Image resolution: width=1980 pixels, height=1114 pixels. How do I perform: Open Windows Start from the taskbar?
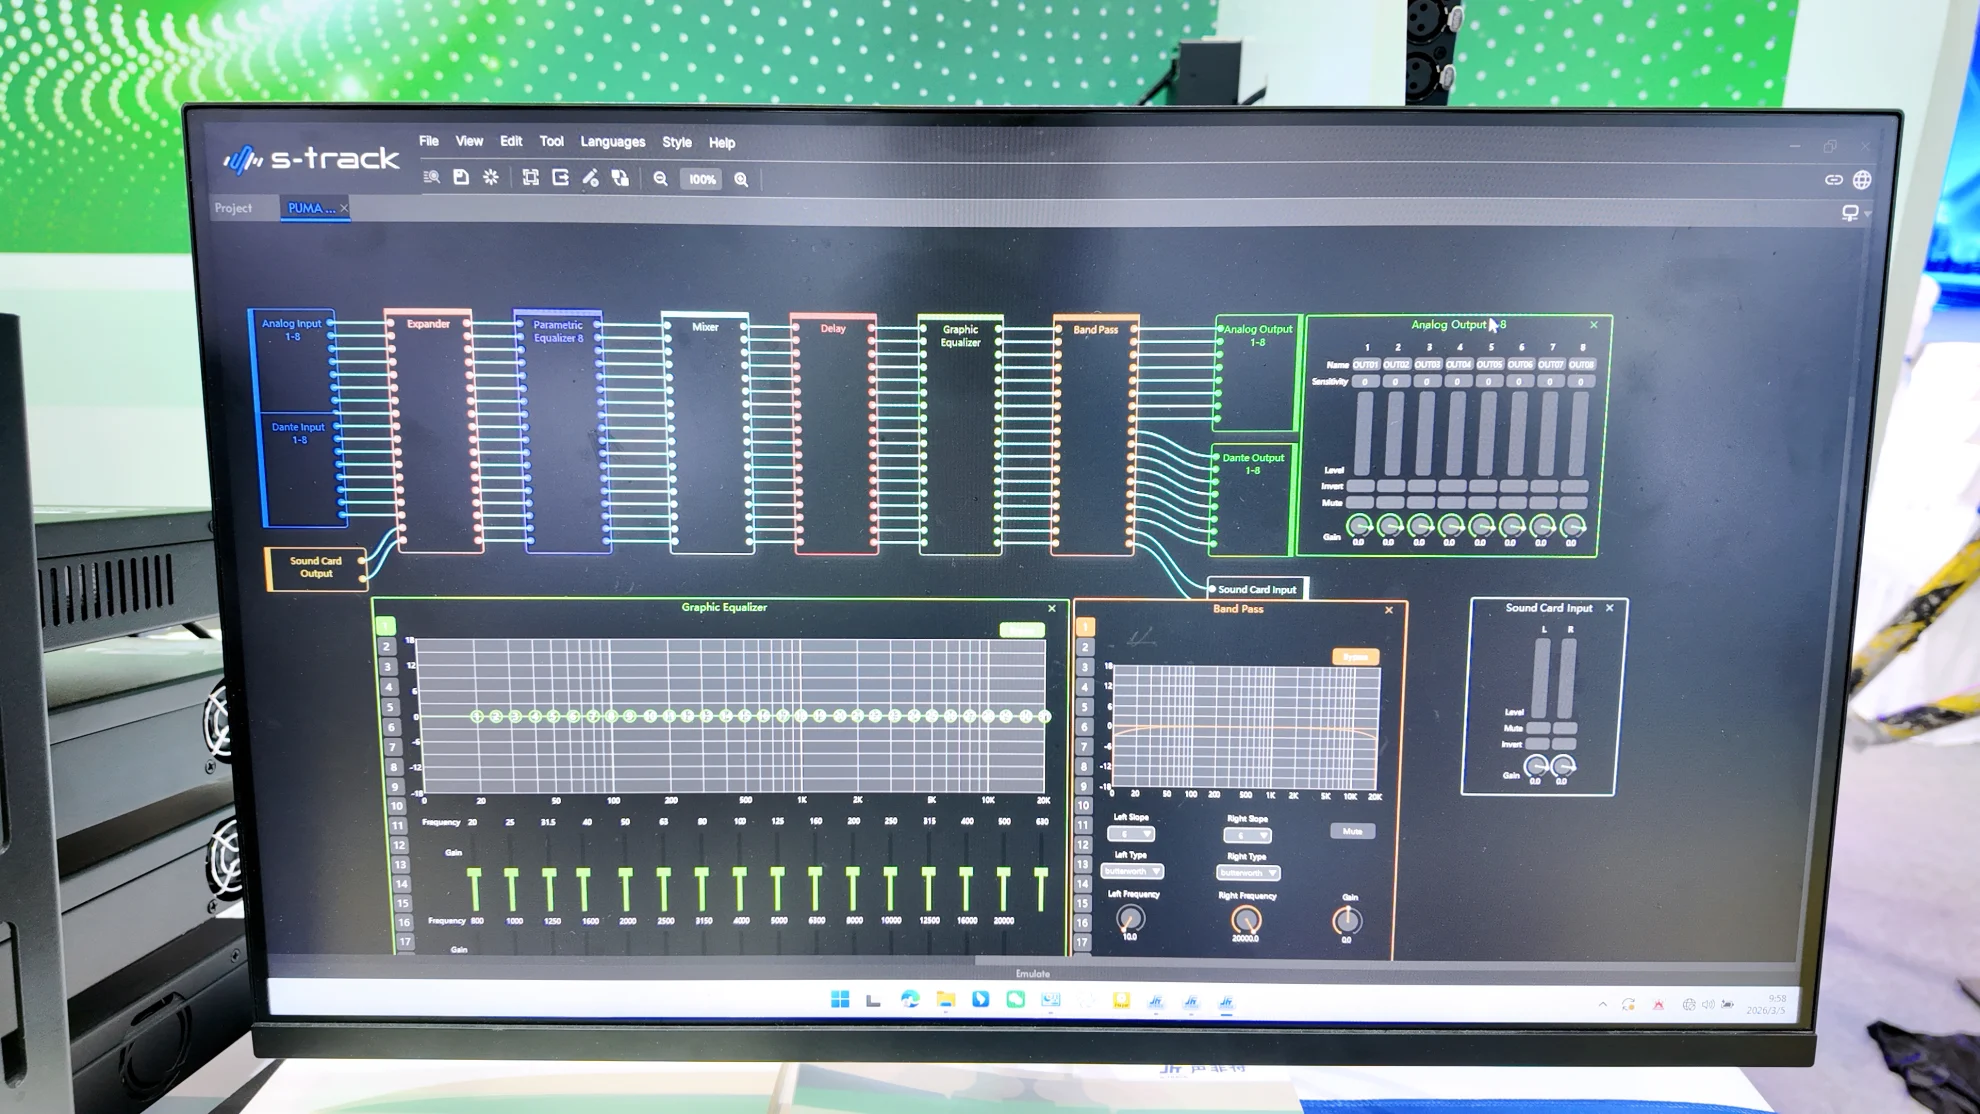[x=840, y=1000]
